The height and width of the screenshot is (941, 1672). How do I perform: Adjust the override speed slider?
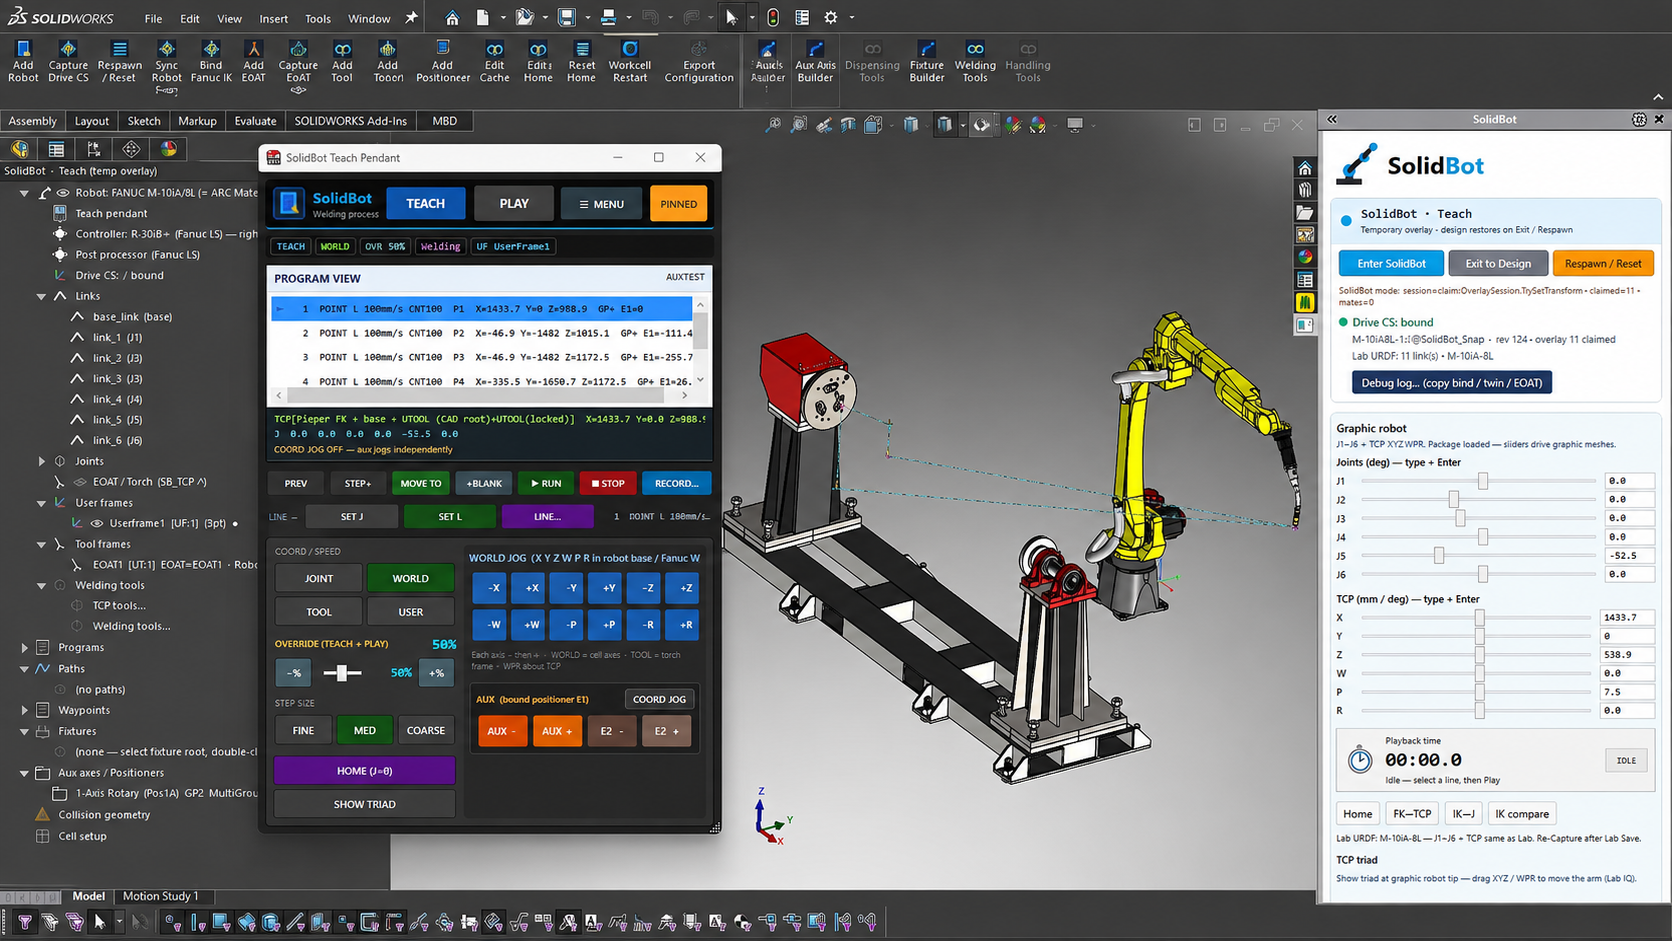[x=342, y=673]
